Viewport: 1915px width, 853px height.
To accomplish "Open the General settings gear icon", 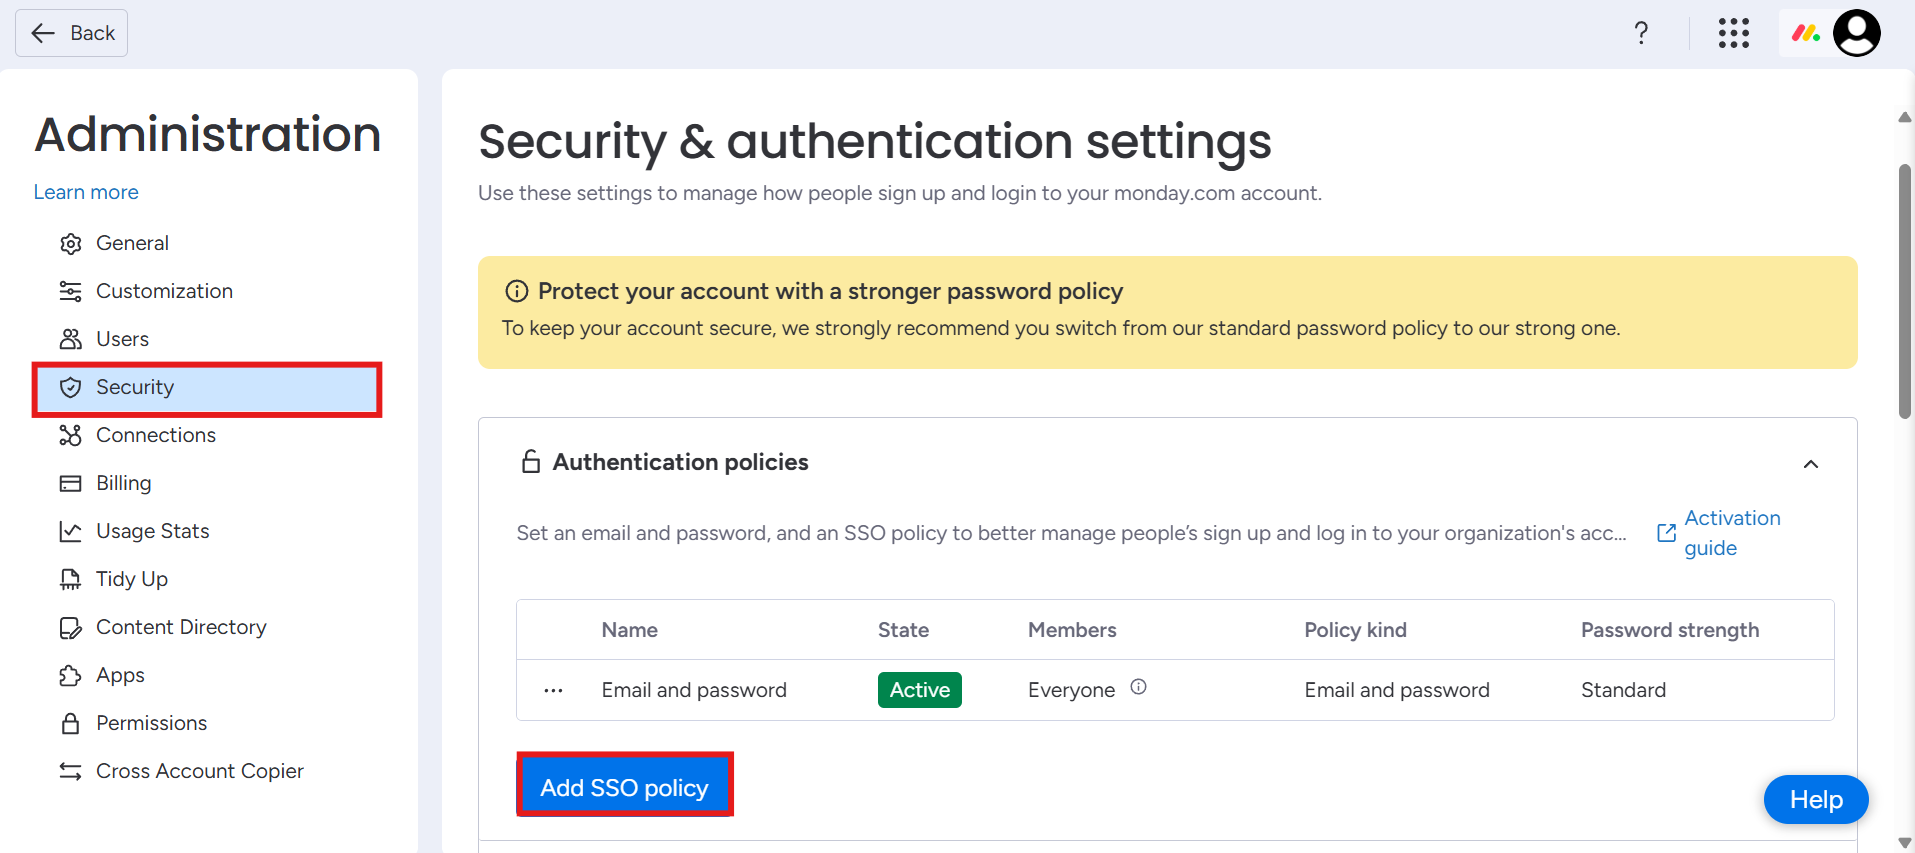I will 70,243.
